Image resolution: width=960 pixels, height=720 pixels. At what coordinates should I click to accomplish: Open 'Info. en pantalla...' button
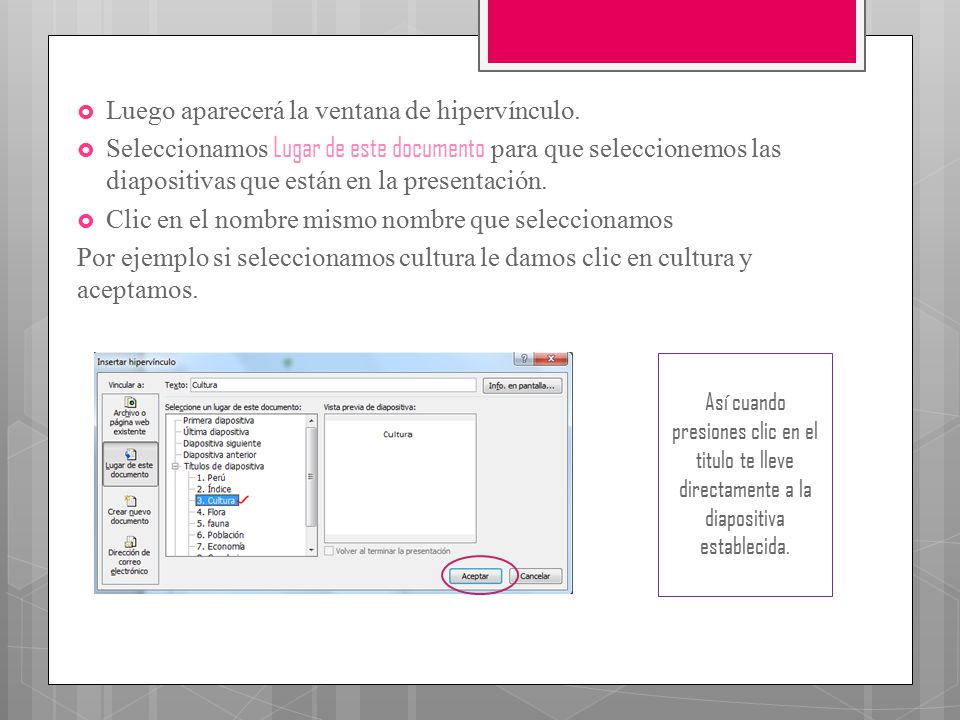click(x=522, y=386)
